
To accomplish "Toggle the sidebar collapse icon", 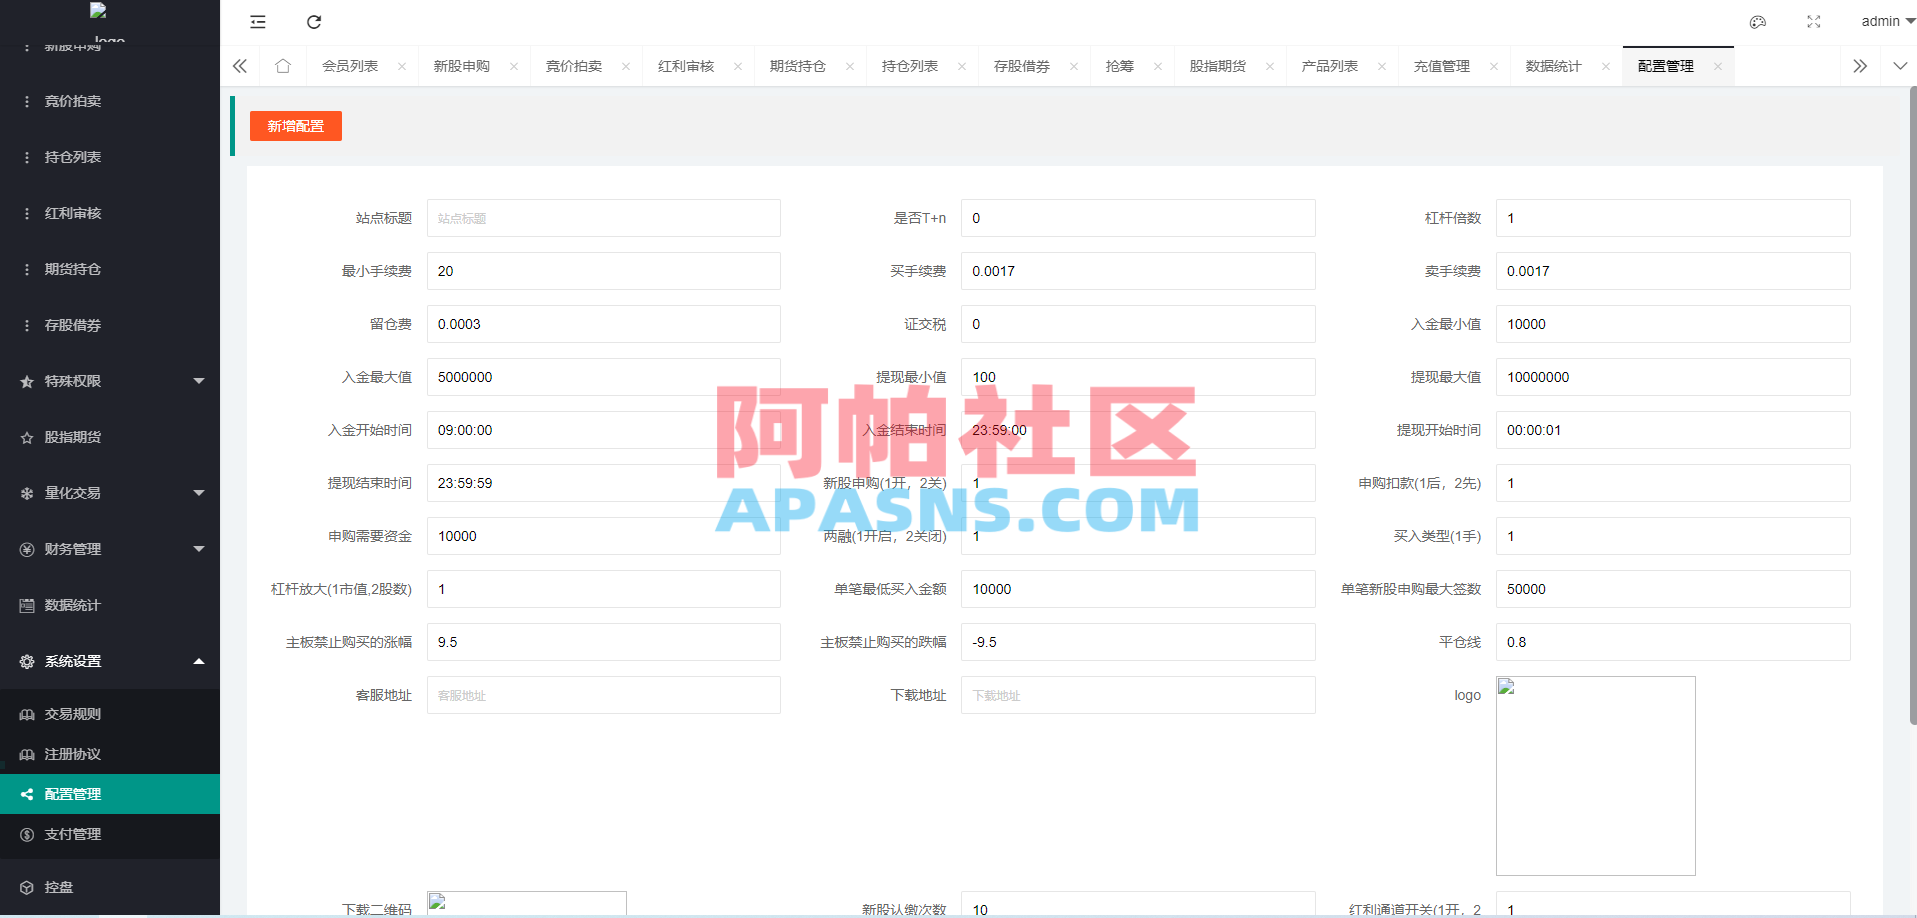I will click(x=258, y=22).
